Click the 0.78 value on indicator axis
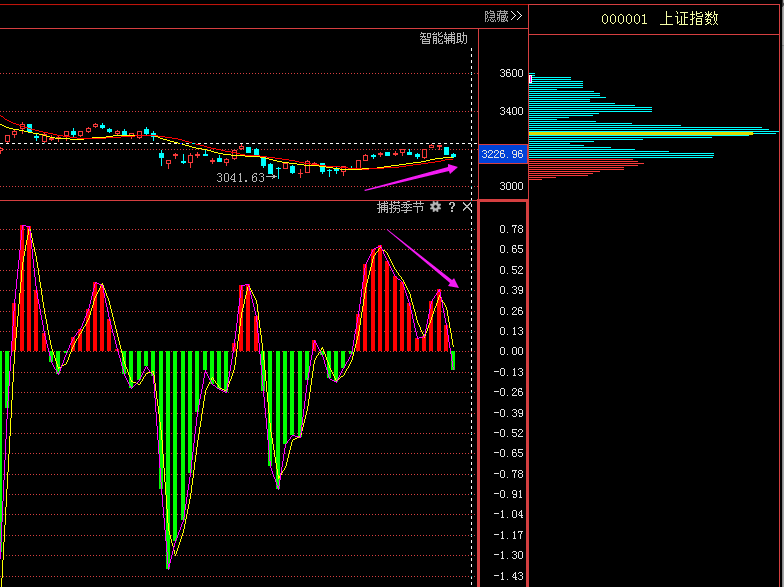784x587 pixels. (511, 229)
